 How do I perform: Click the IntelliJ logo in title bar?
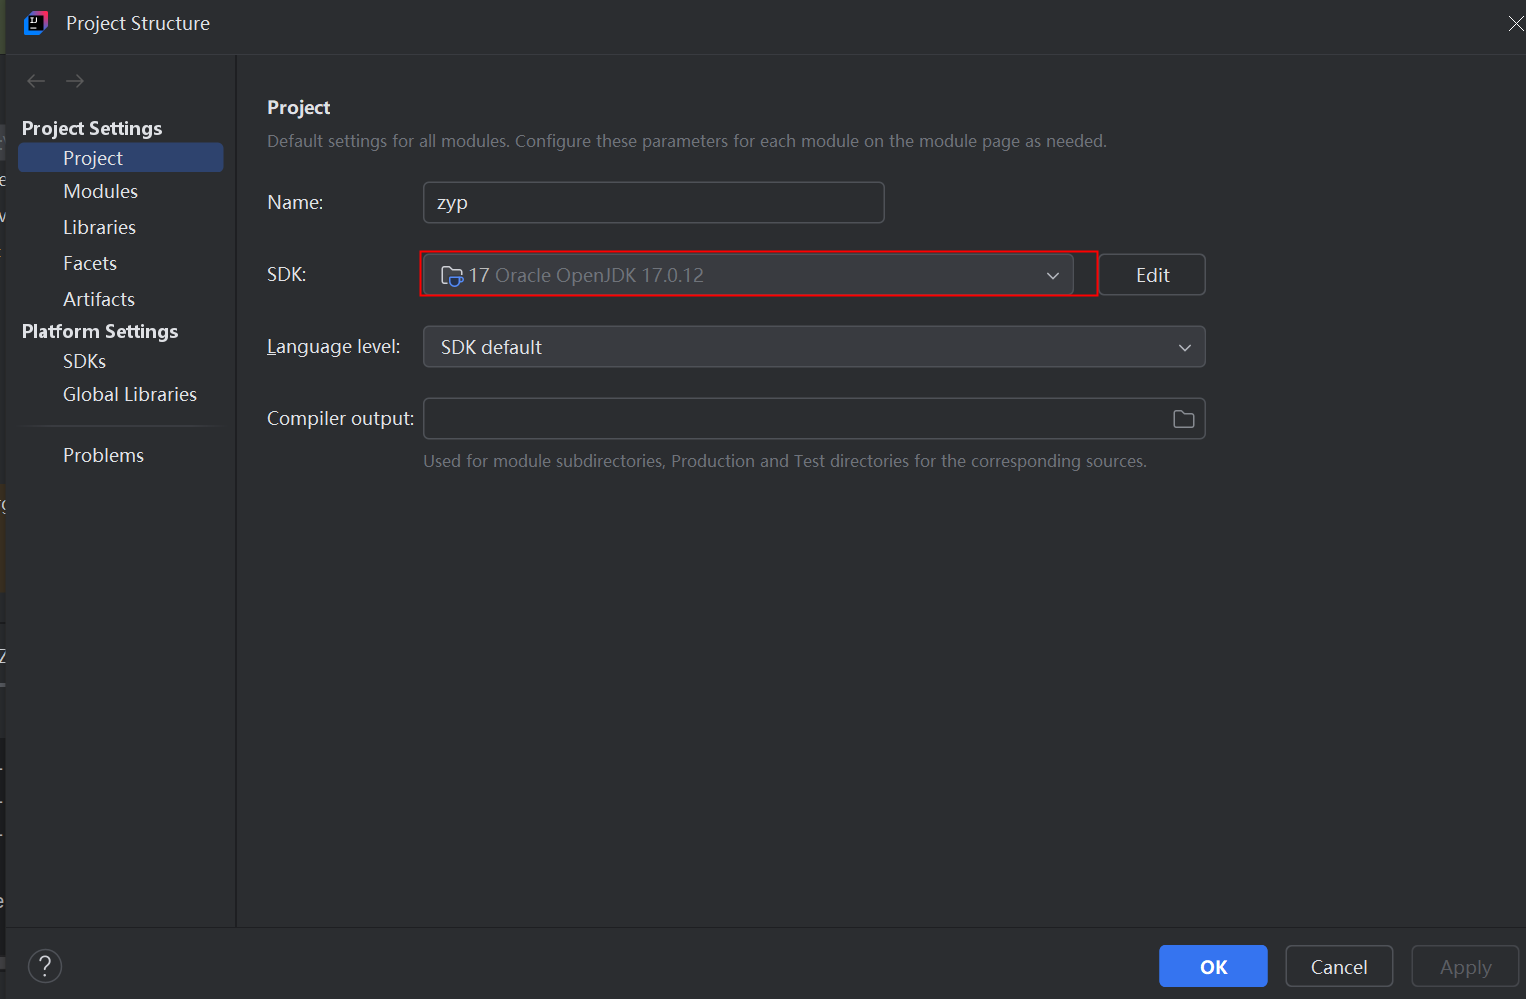click(36, 23)
